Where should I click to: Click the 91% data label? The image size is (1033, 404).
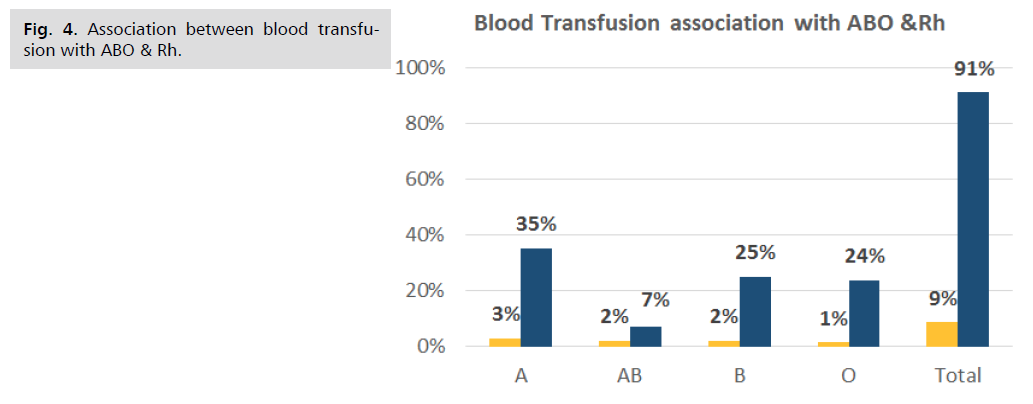pyautogui.click(x=973, y=70)
